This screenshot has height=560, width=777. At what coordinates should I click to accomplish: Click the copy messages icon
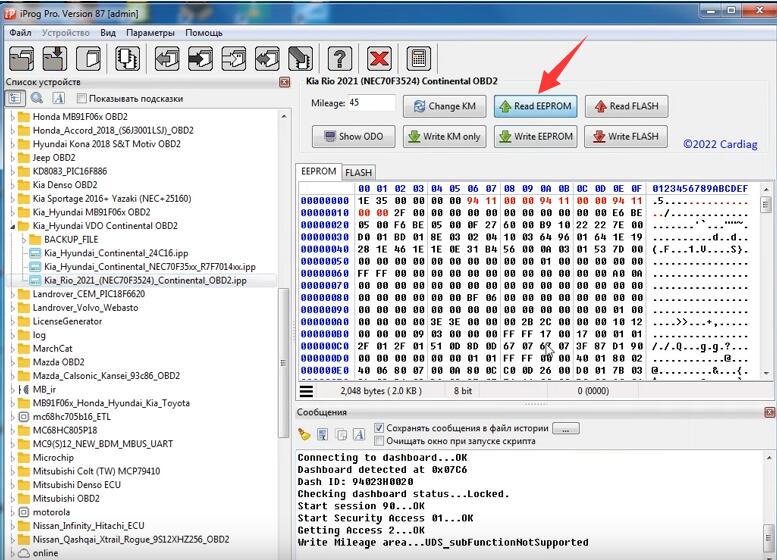point(341,435)
